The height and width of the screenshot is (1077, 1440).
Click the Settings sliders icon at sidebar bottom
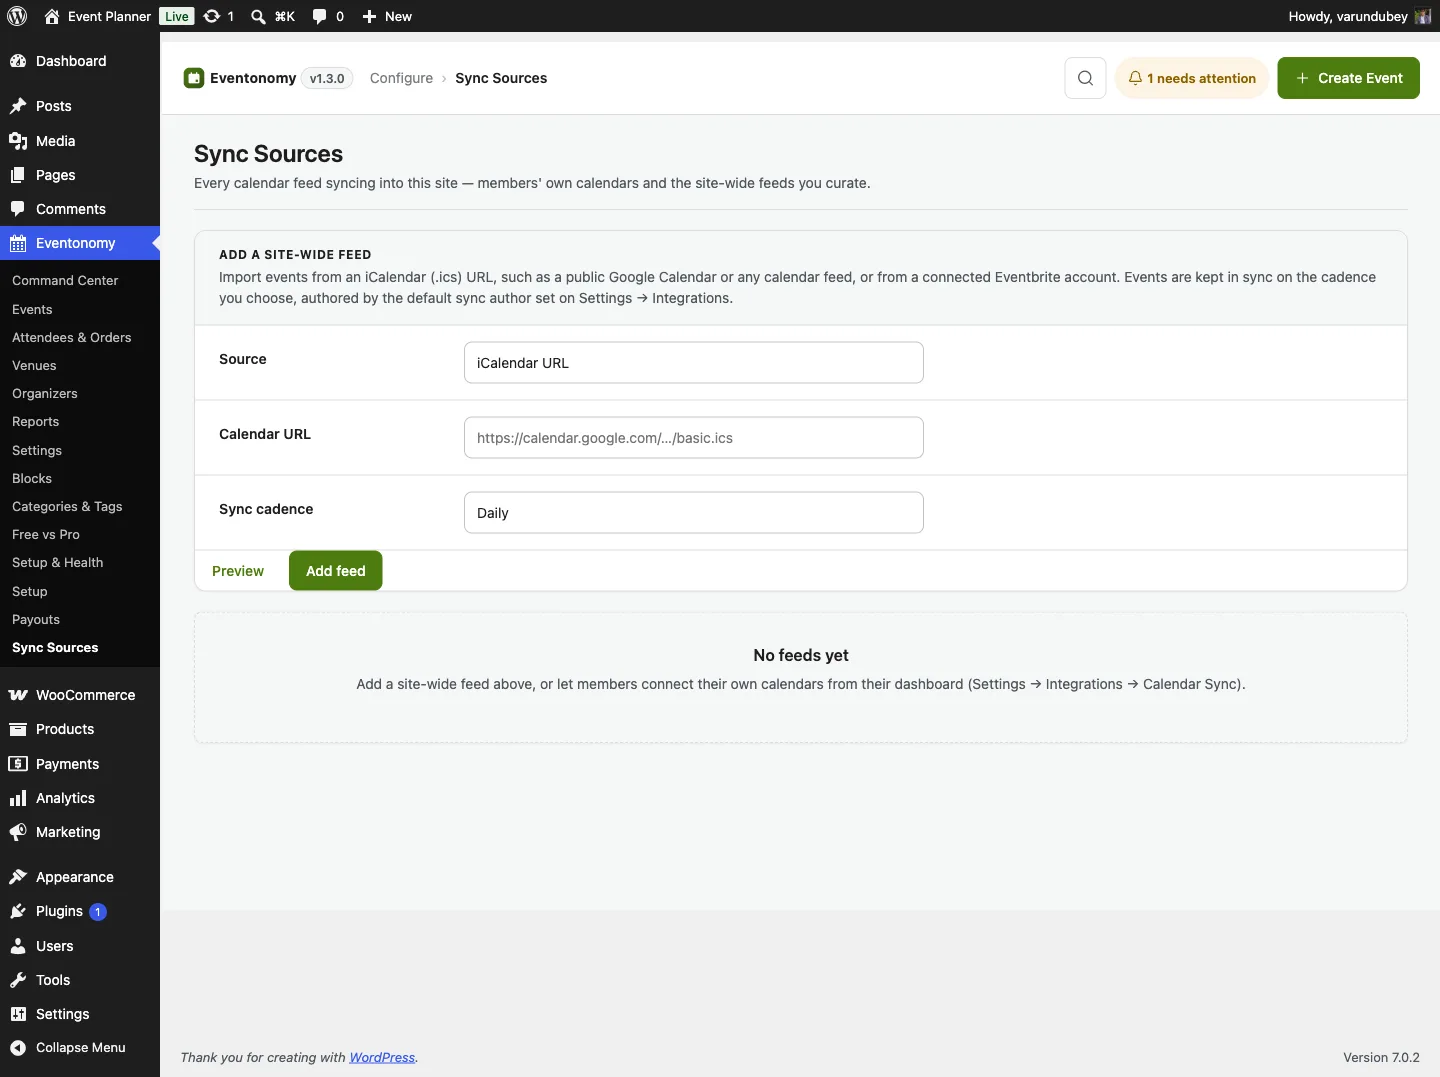click(18, 1014)
